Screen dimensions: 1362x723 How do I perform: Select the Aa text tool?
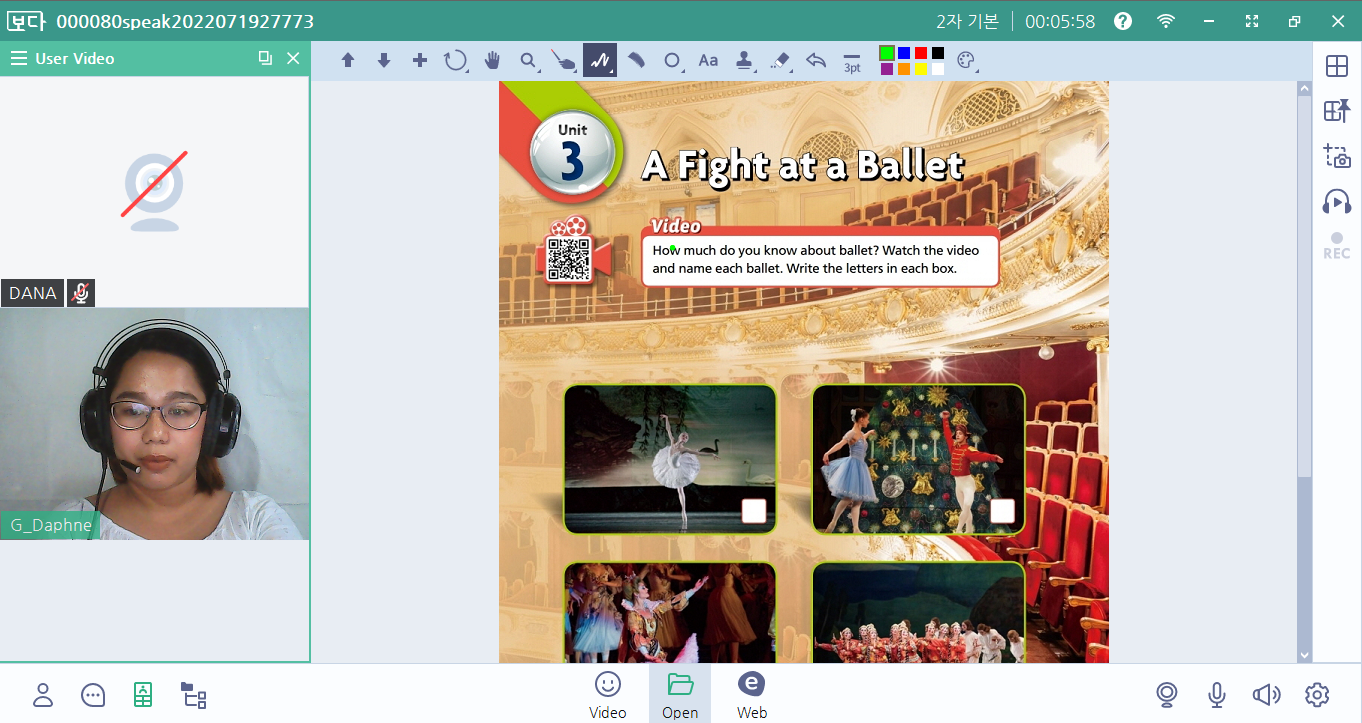point(708,60)
